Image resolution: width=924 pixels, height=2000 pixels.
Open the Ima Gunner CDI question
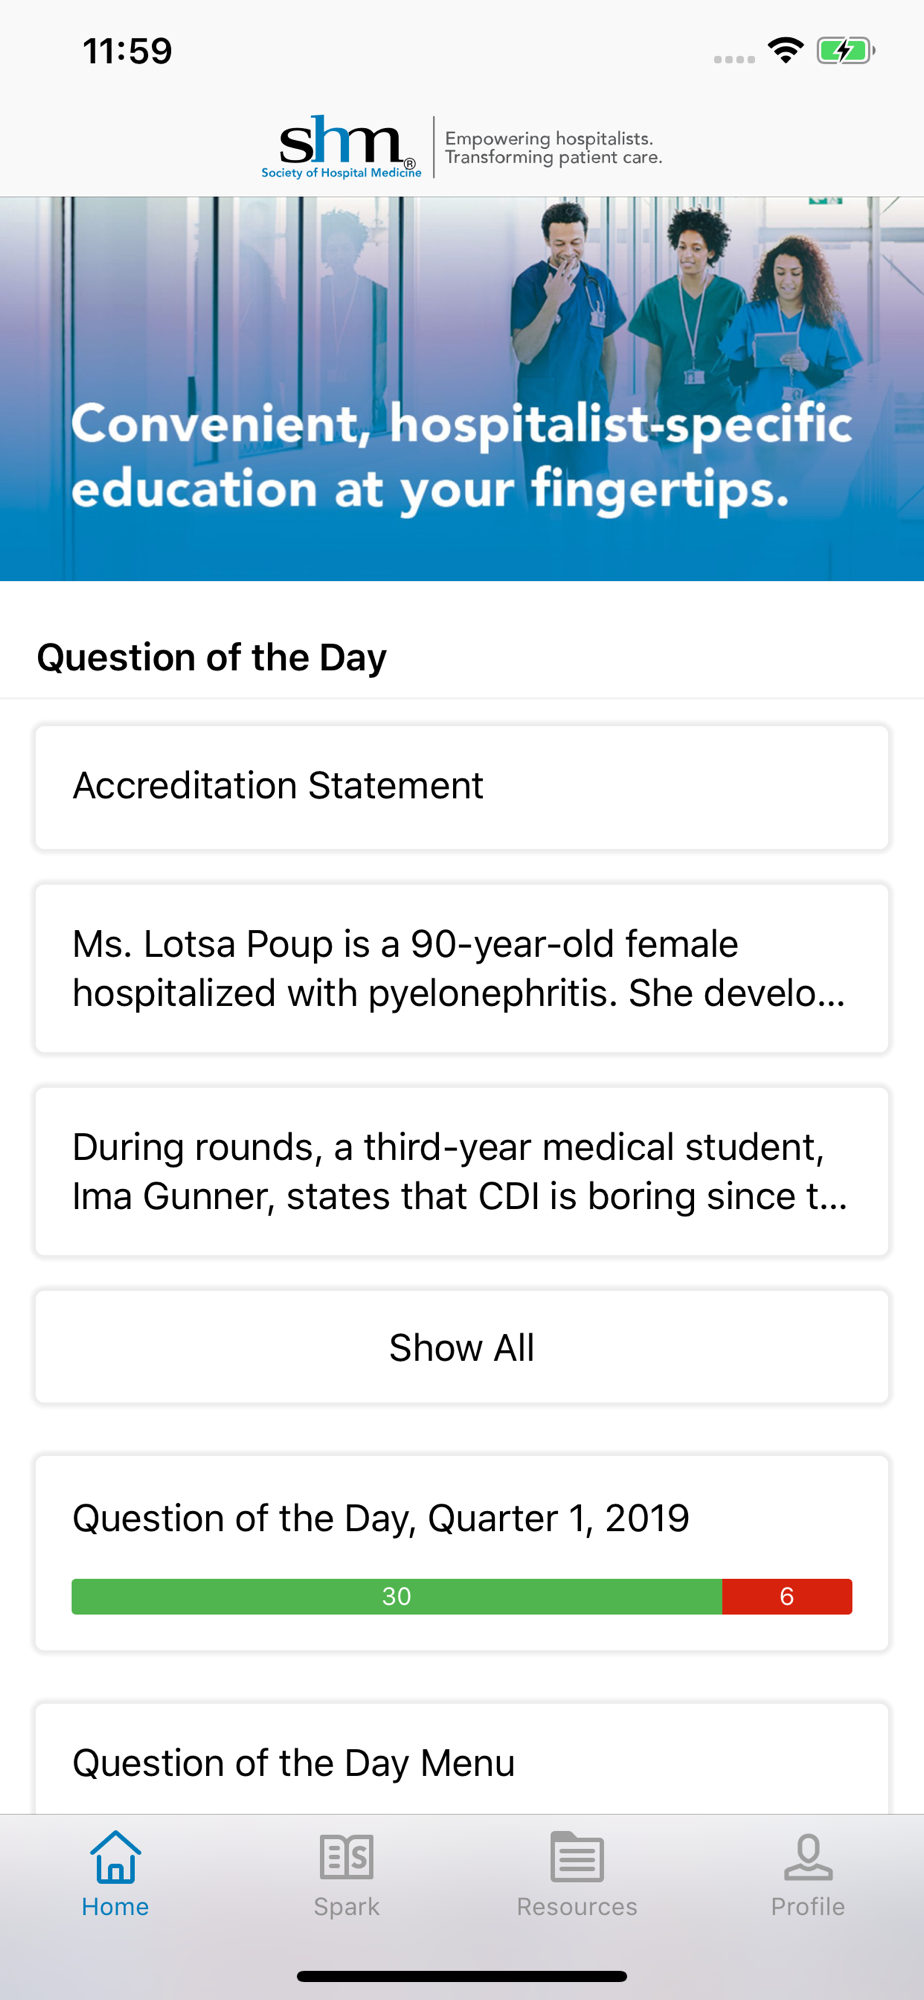tap(462, 1171)
